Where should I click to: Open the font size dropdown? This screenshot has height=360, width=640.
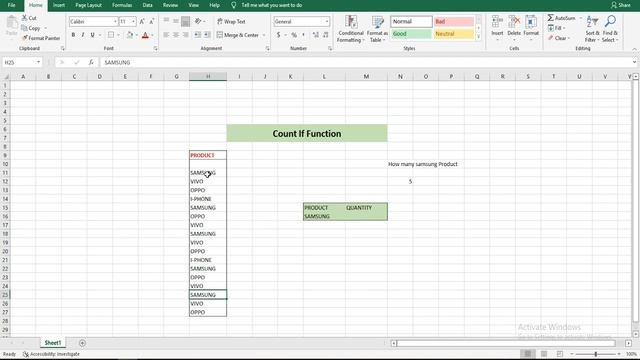point(133,21)
